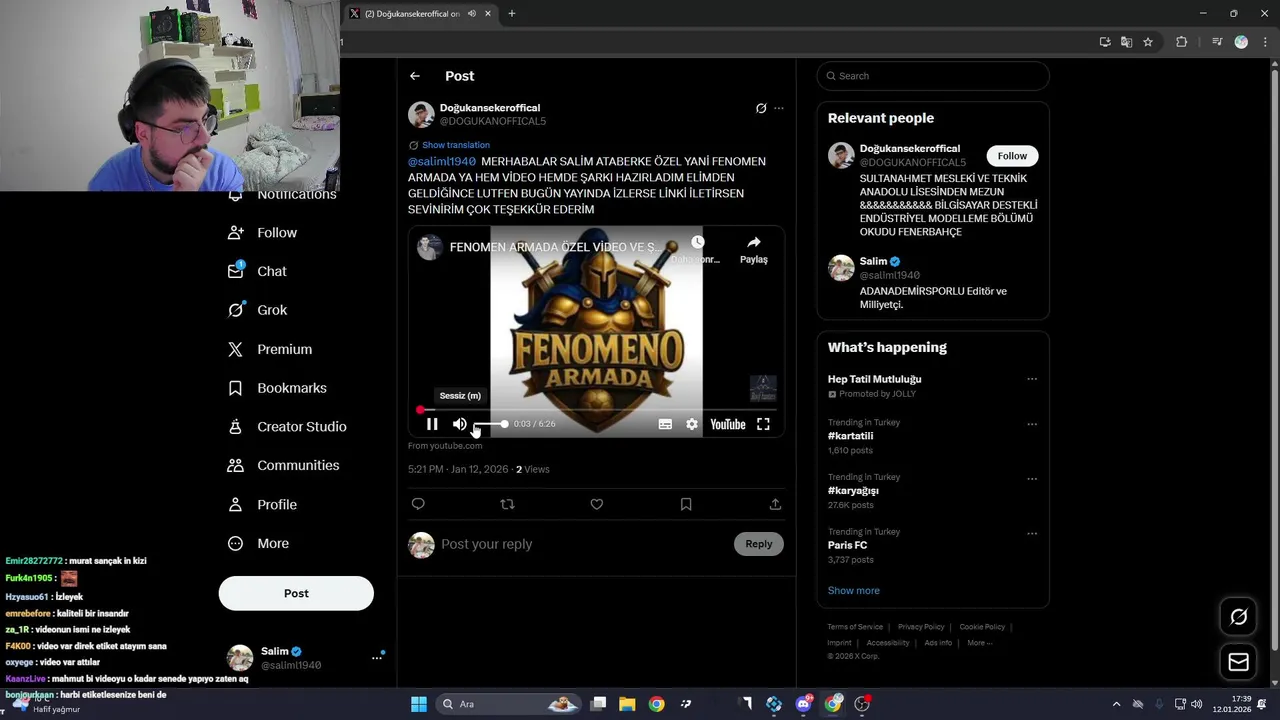The height and width of the screenshot is (720, 1280).
Task: Open Salim profile in Relevant people
Action: pos(873,261)
